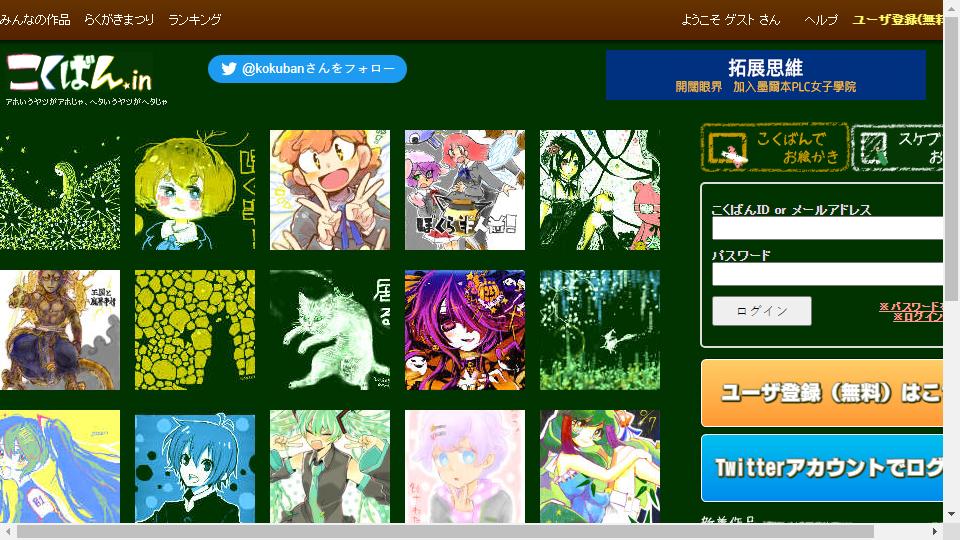
Task: Follow @kokuban on Twitter button
Action: point(307,69)
